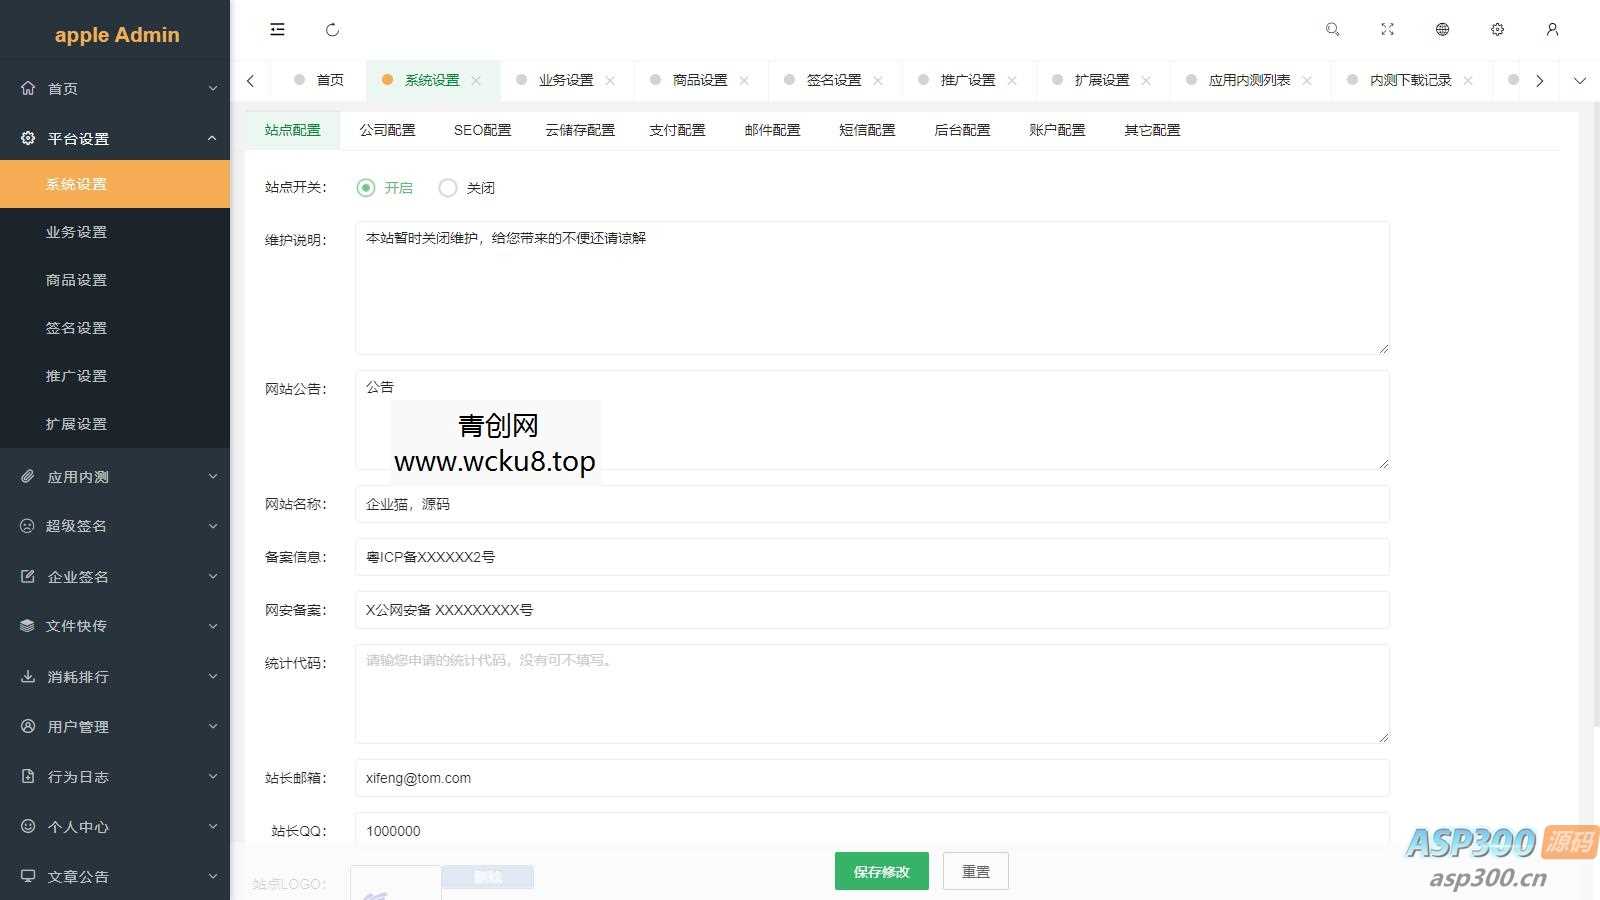Image resolution: width=1600 pixels, height=900 pixels.
Task: Click the 重置 reset button
Action: 975,871
